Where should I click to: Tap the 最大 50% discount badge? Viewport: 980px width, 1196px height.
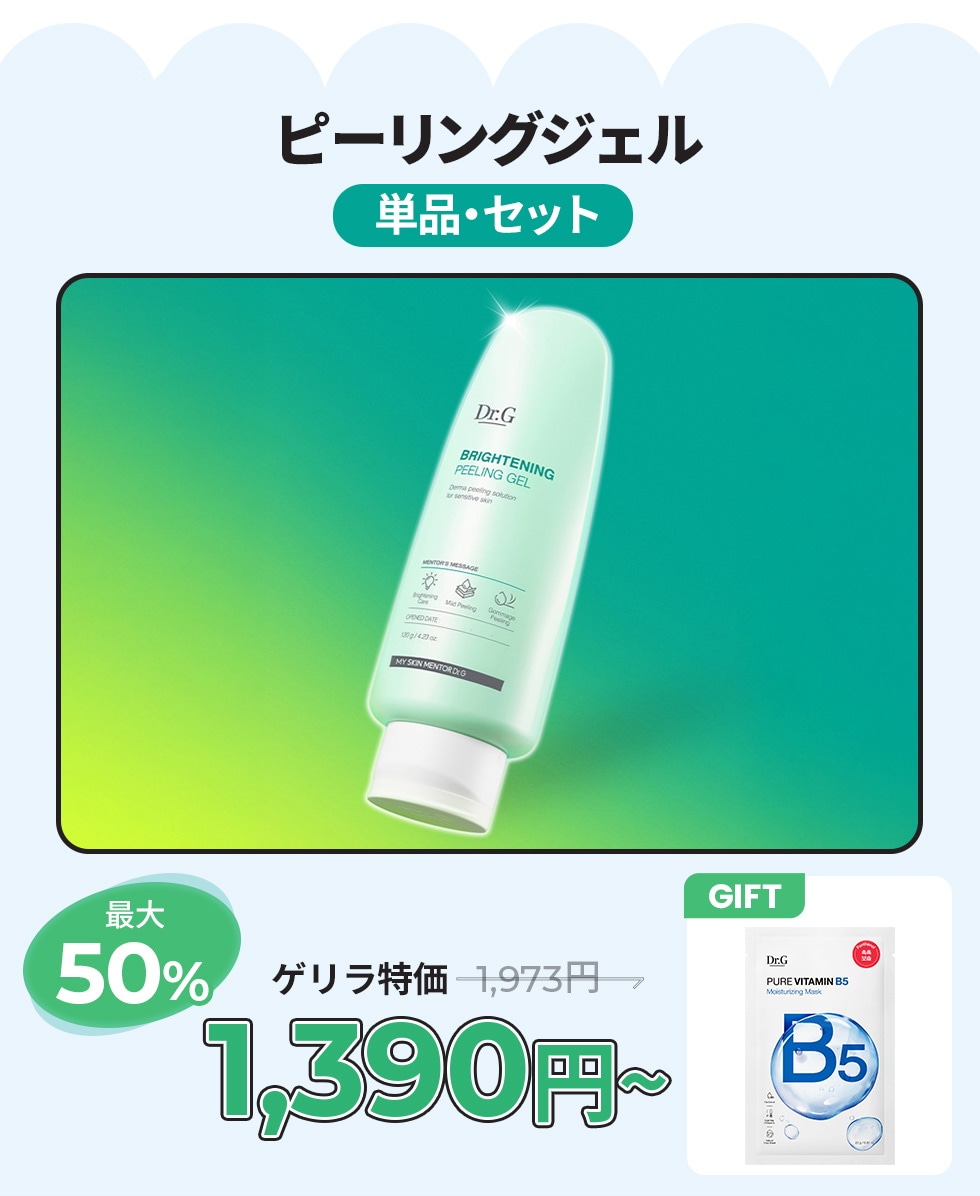pyautogui.click(x=130, y=955)
